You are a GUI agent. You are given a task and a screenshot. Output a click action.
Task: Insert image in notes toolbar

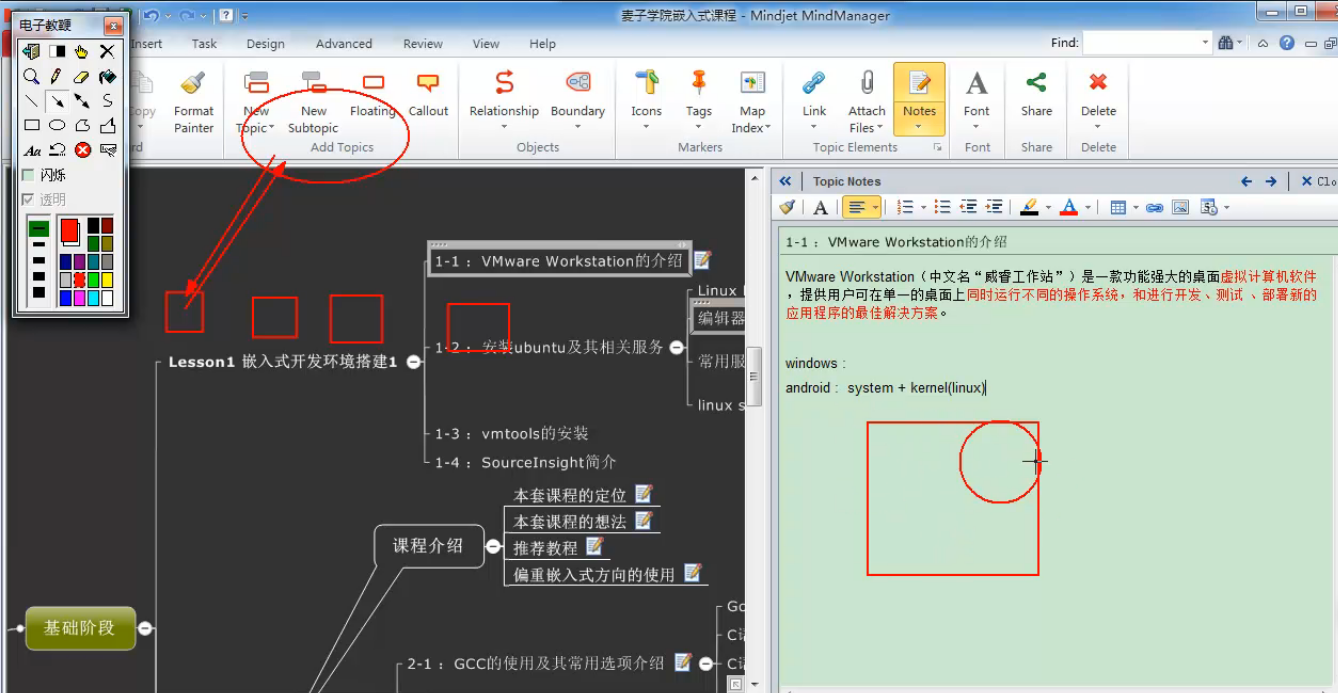pos(1180,207)
